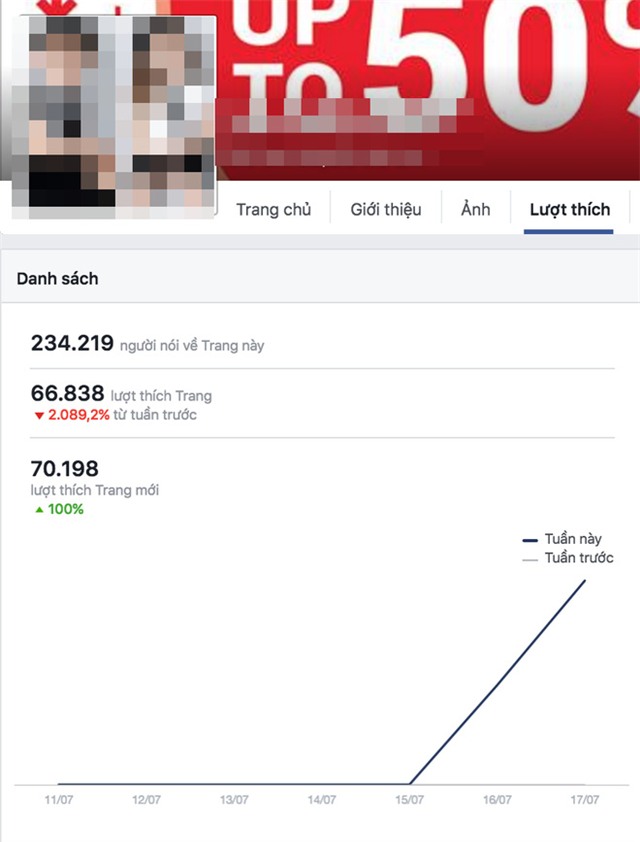Click the Tuần trước legend marker
The height and width of the screenshot is (842, 640).
point(530,560)
